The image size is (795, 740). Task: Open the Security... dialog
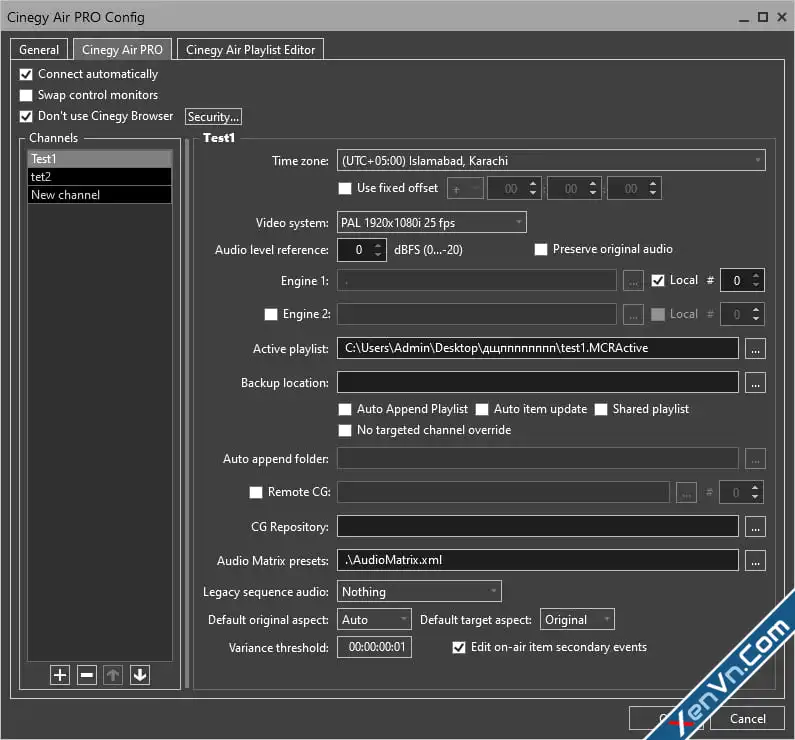pos(213,117)
